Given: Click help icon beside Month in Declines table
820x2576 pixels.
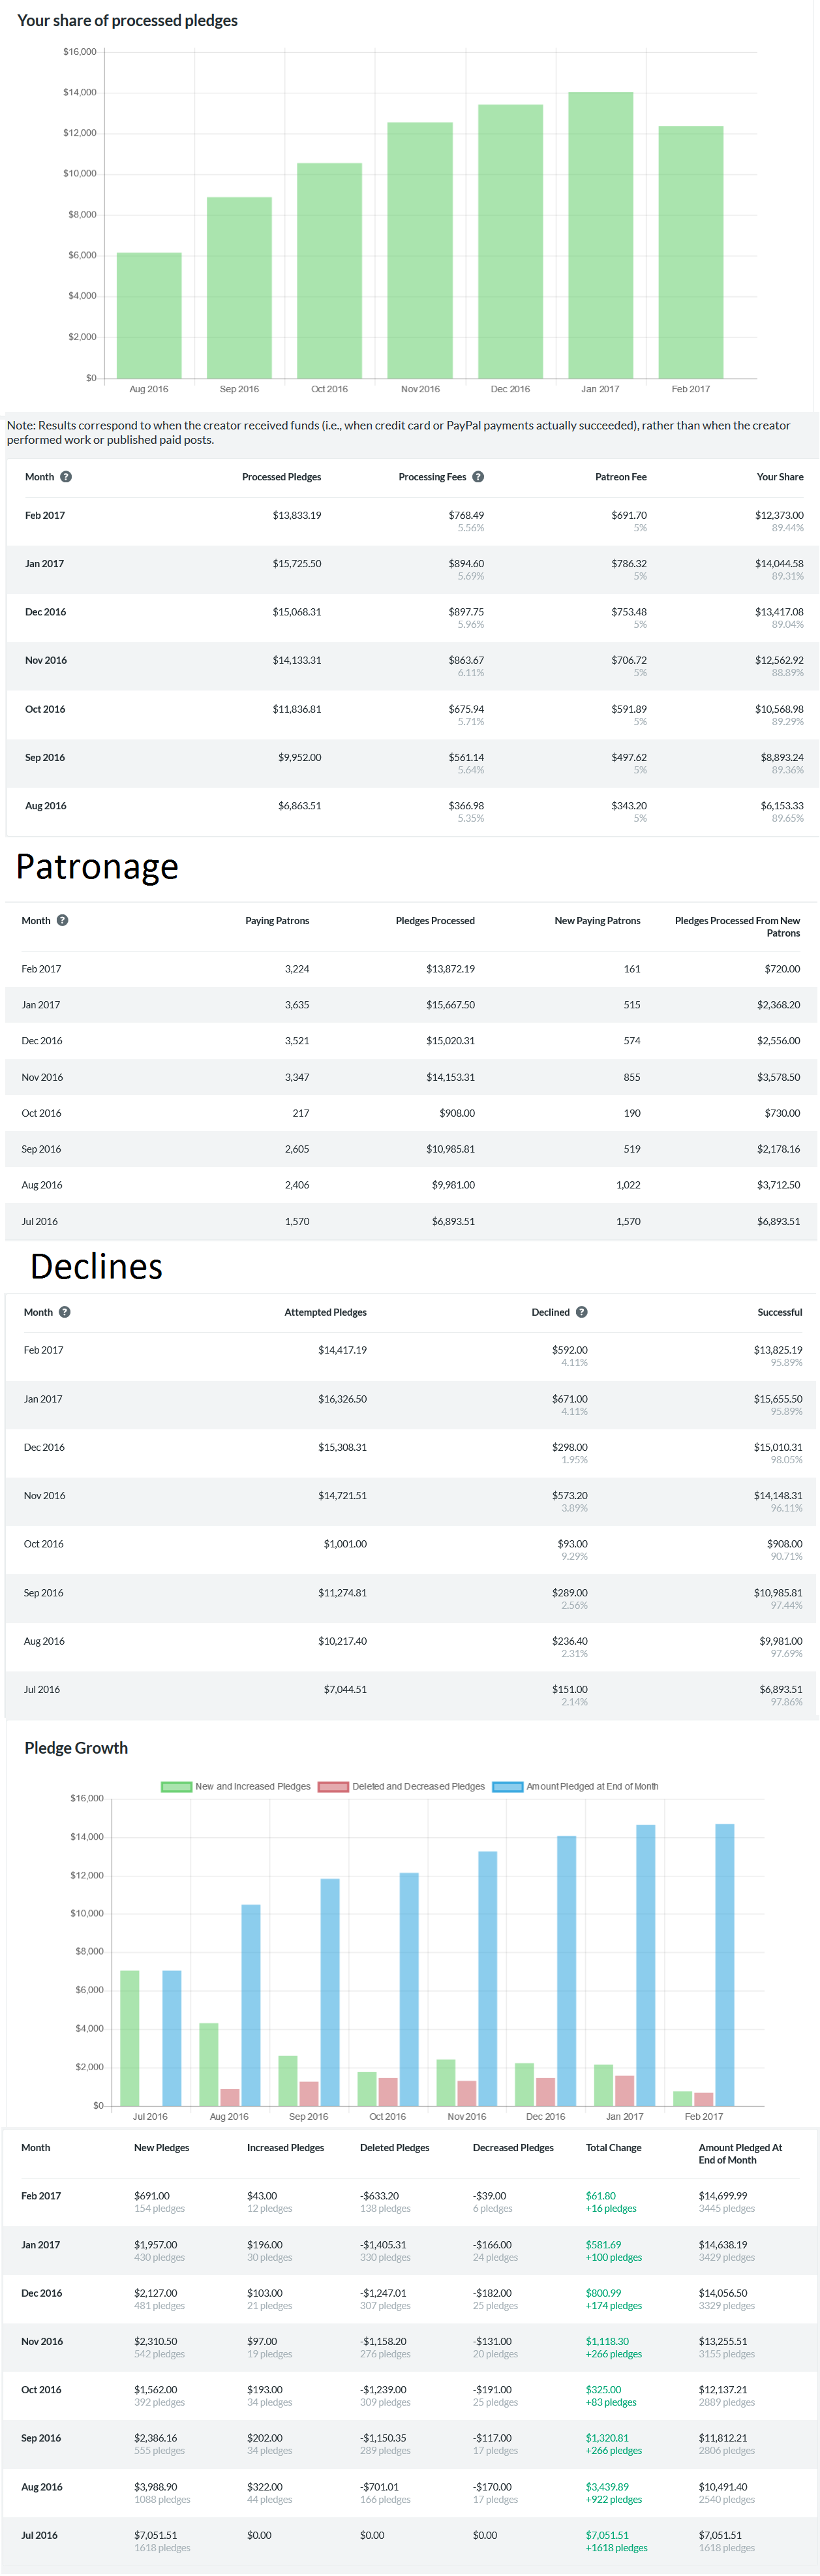Looking at the screenshot, I should pyautogui.click(x=65, y=1312).
